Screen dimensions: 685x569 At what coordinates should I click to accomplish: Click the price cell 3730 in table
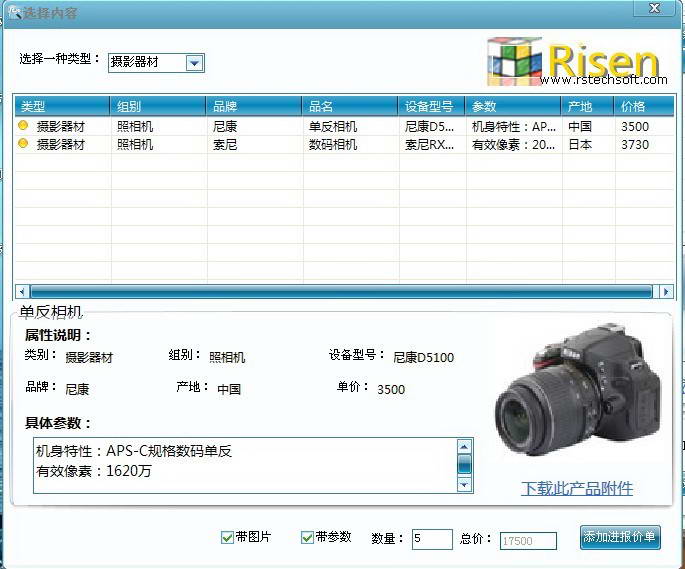point(635,145)
